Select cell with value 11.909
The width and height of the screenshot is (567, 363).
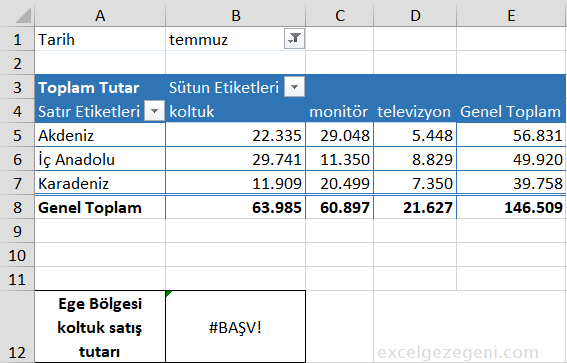click(x=235, y=183)
